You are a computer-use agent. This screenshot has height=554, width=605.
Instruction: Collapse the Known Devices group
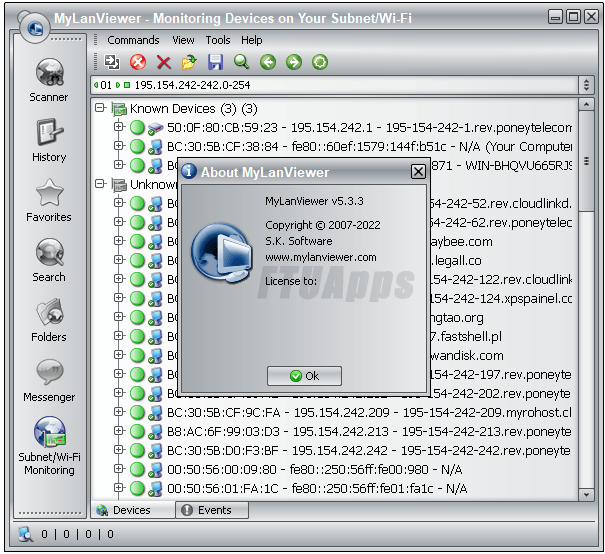pos(100,108)
